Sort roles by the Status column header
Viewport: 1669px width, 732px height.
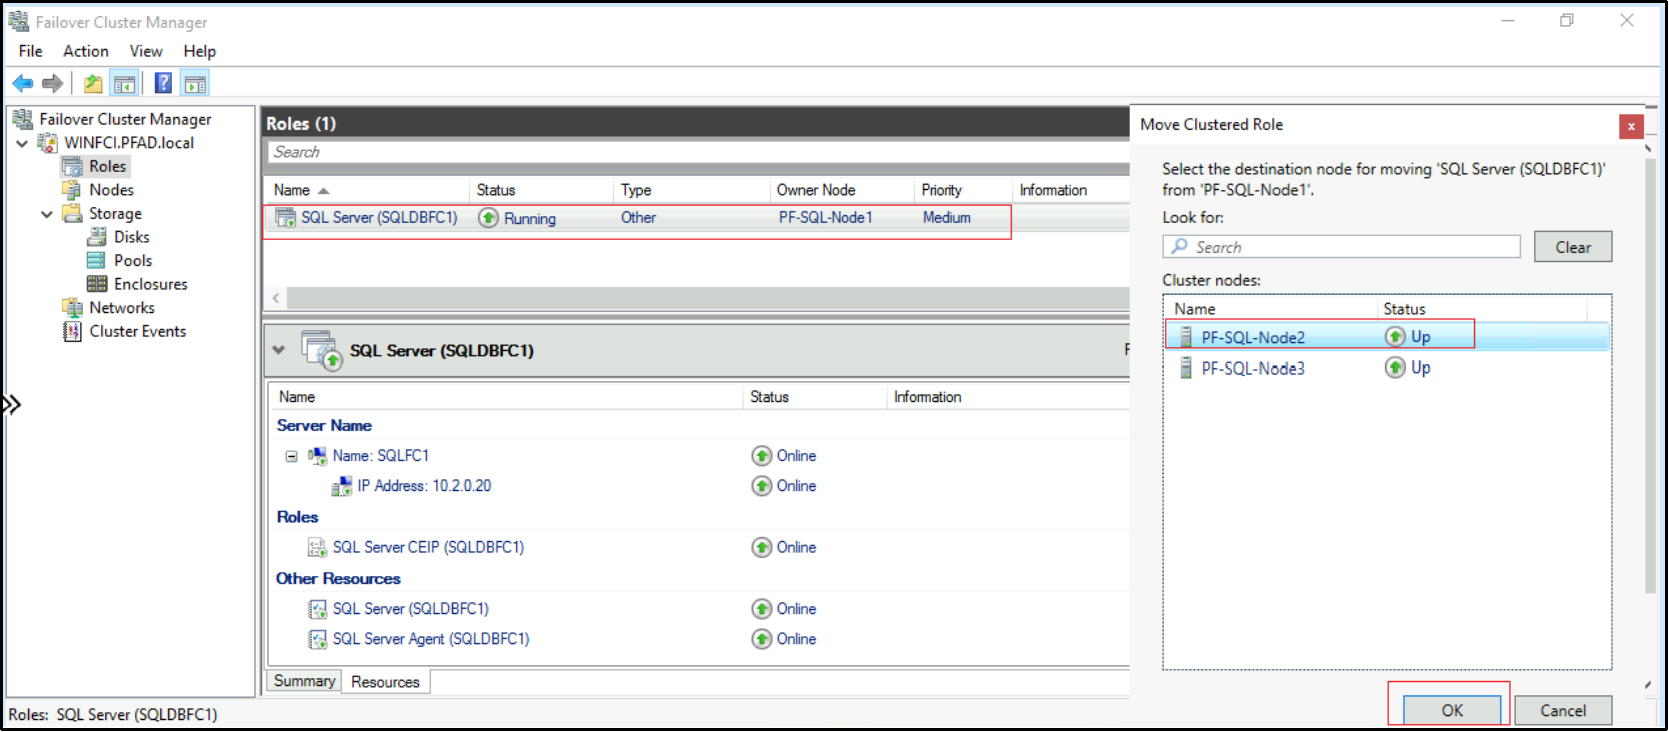click(x=541, y=190)
